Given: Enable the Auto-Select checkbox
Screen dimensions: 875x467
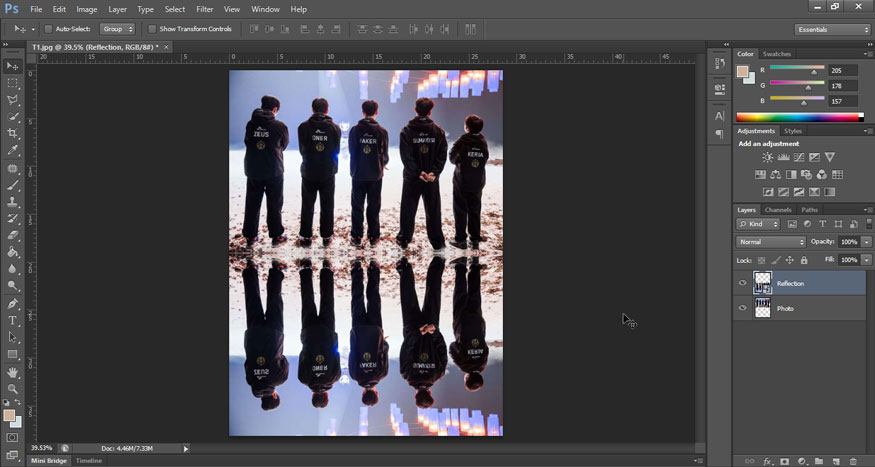Looking at the screenshot, I should point(49,29).
